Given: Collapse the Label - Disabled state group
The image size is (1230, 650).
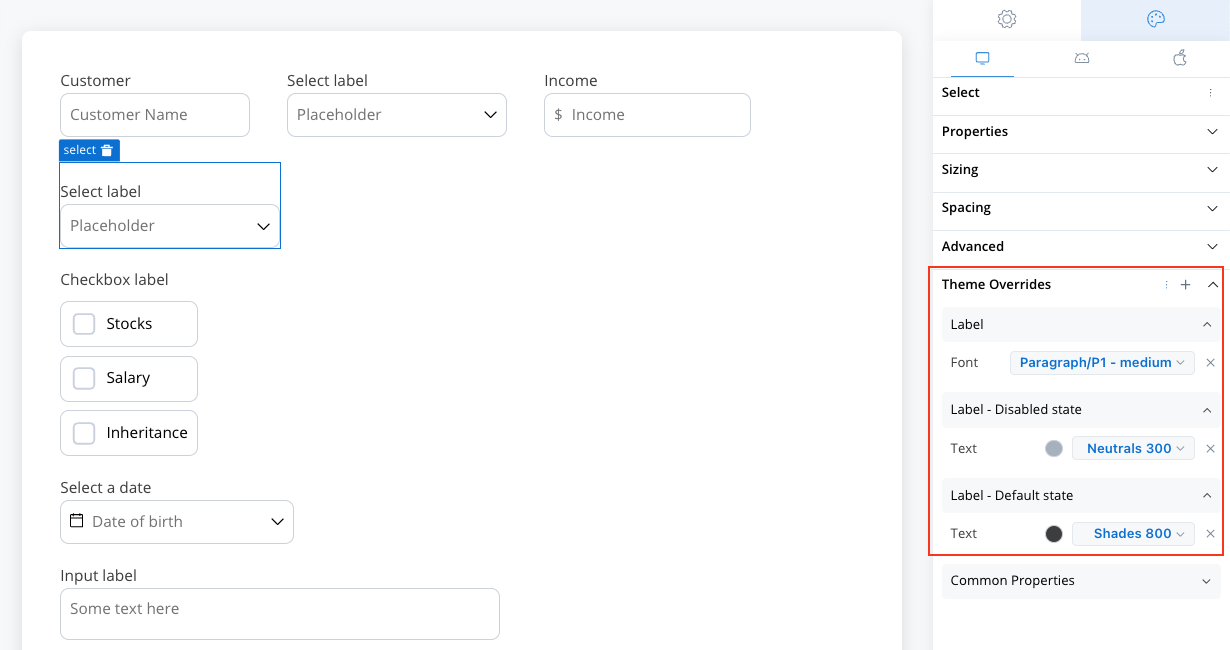Looking at the screenshot, I should click(x=1207, y=410).
